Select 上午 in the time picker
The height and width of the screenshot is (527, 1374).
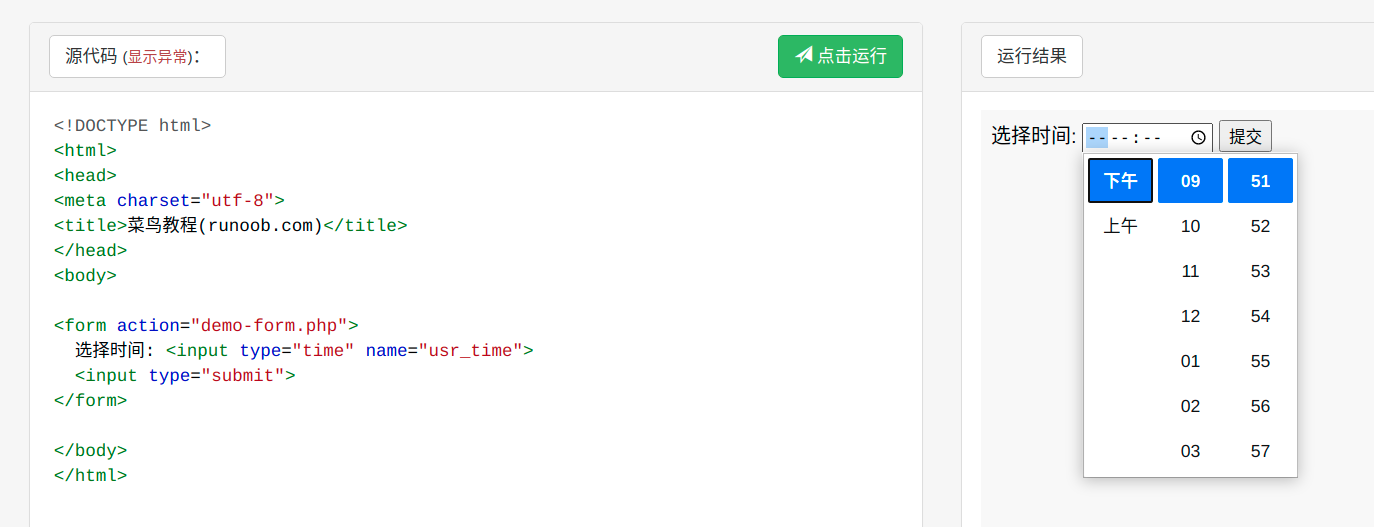click(x=1120, y=226)
